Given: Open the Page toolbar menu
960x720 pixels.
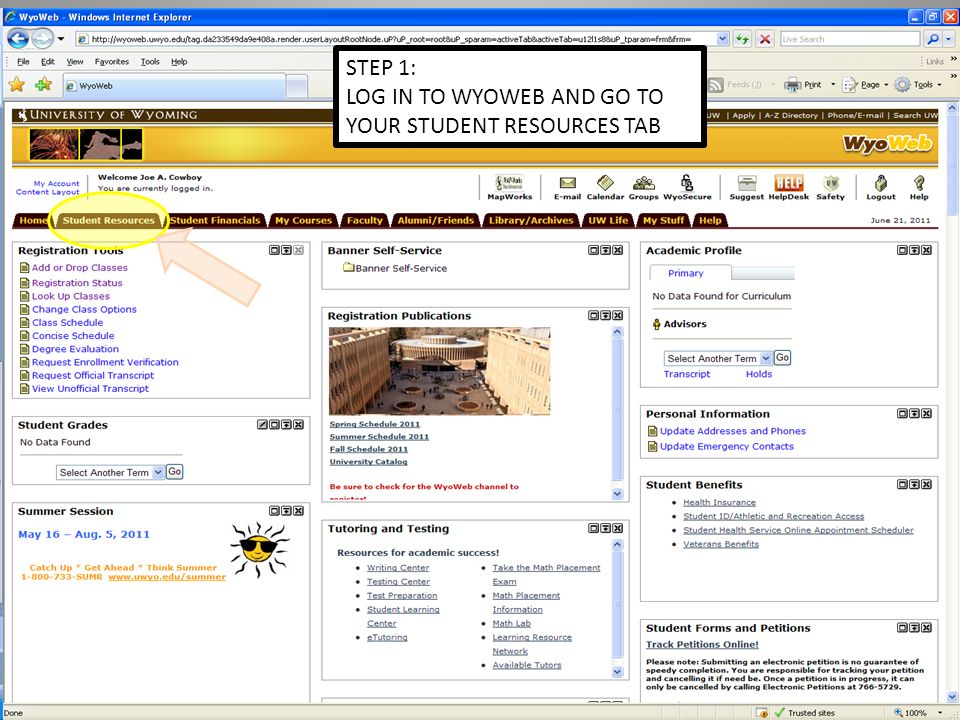Looking at the screenshot, I should point(864,85).
